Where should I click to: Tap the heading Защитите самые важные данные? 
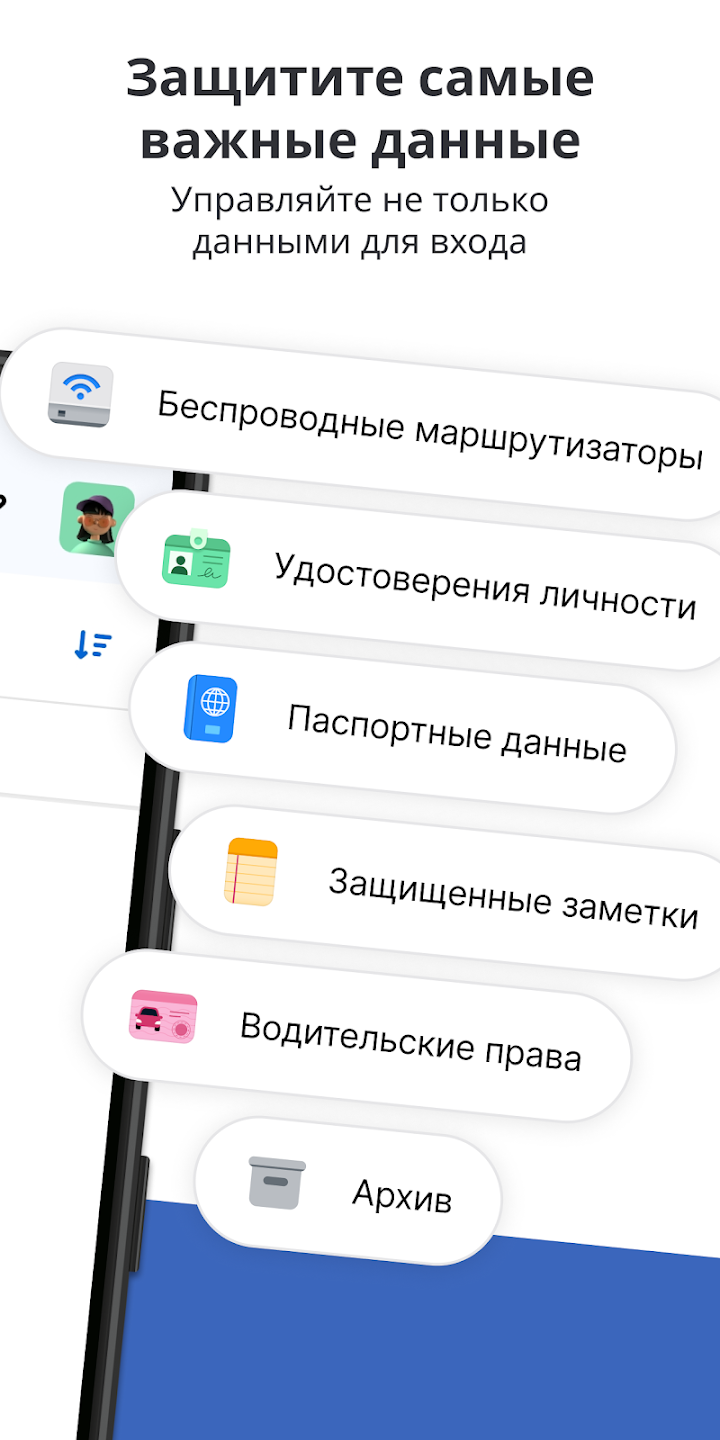(360, 109)
